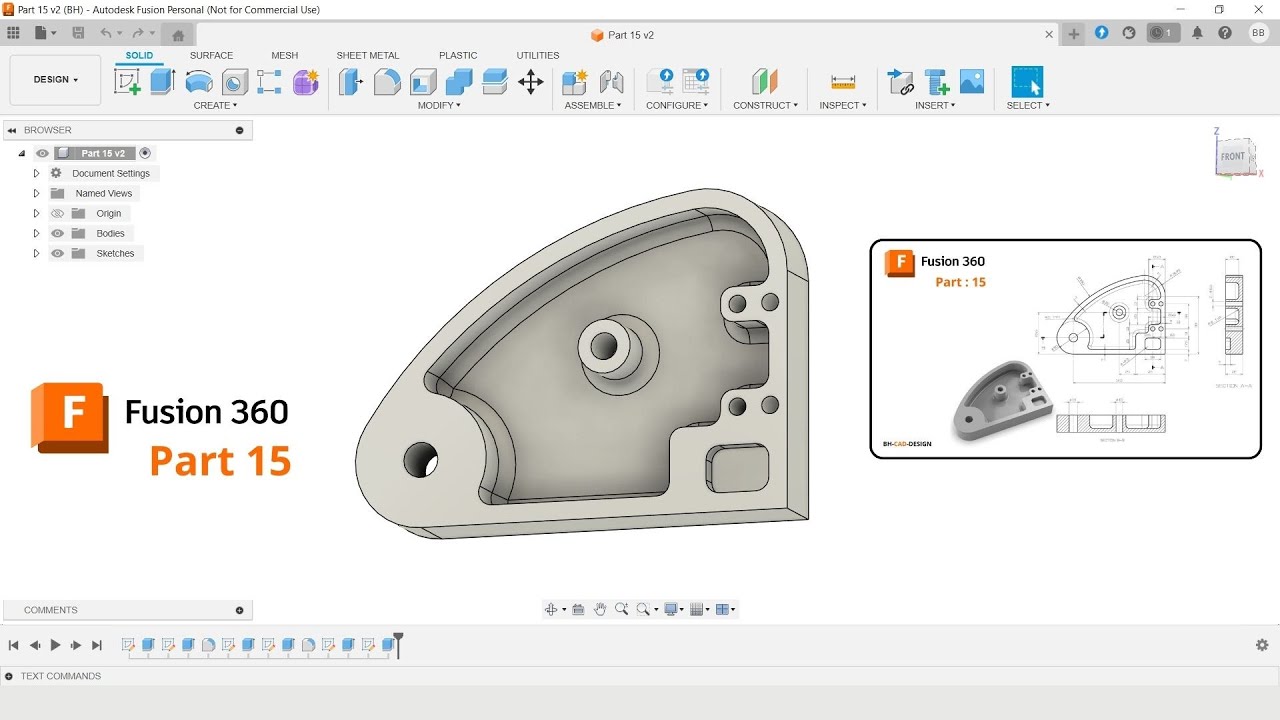
Task: Activate the Select tool icon
Action: (x=1027, y=82)
